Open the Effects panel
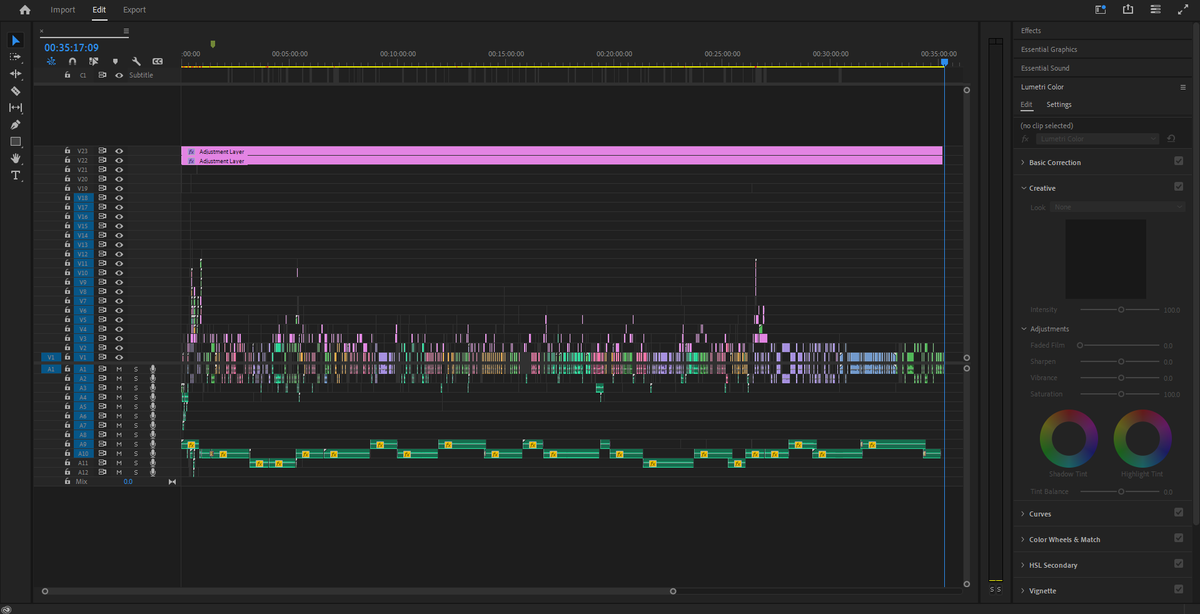Image resolution: width=1200 pixels, height=614 pixels. [x=1030, y=30]
